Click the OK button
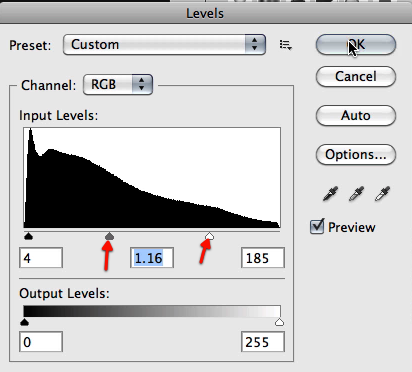 point(356,44)
